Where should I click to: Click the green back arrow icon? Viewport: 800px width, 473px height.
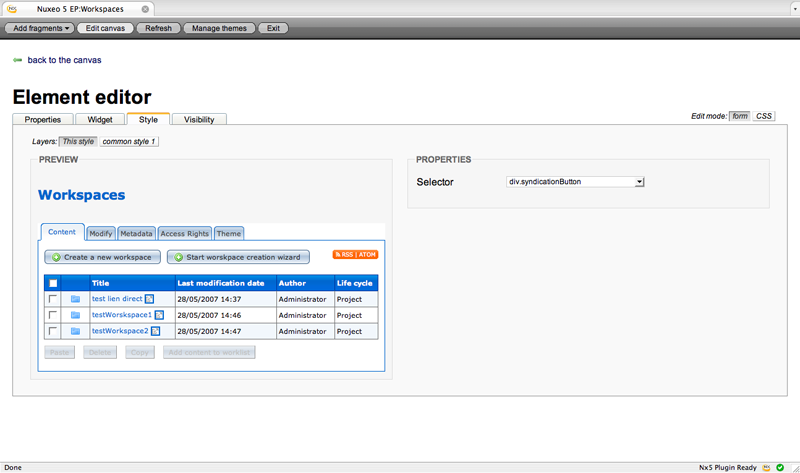coord(17,60)
